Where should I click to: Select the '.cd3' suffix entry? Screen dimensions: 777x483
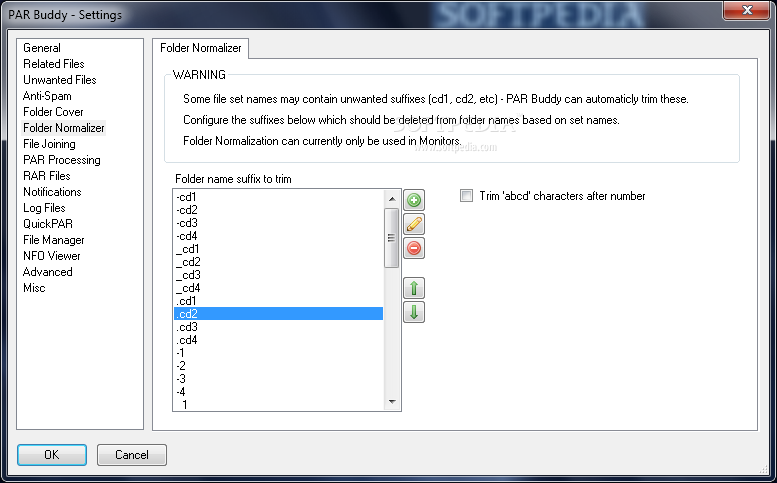click(278, 327)
